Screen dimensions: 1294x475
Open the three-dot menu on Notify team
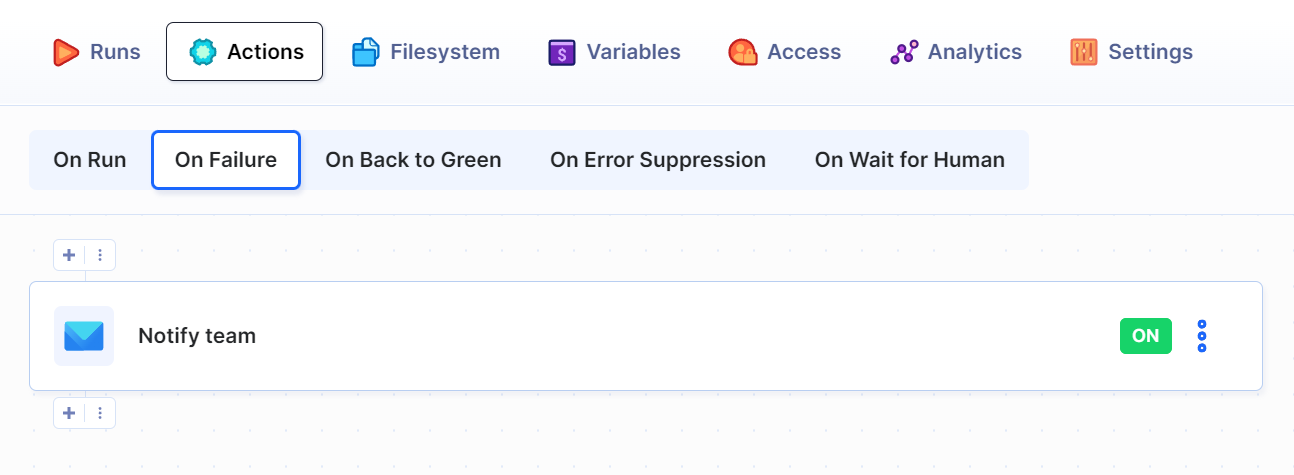coord(1202,336)
